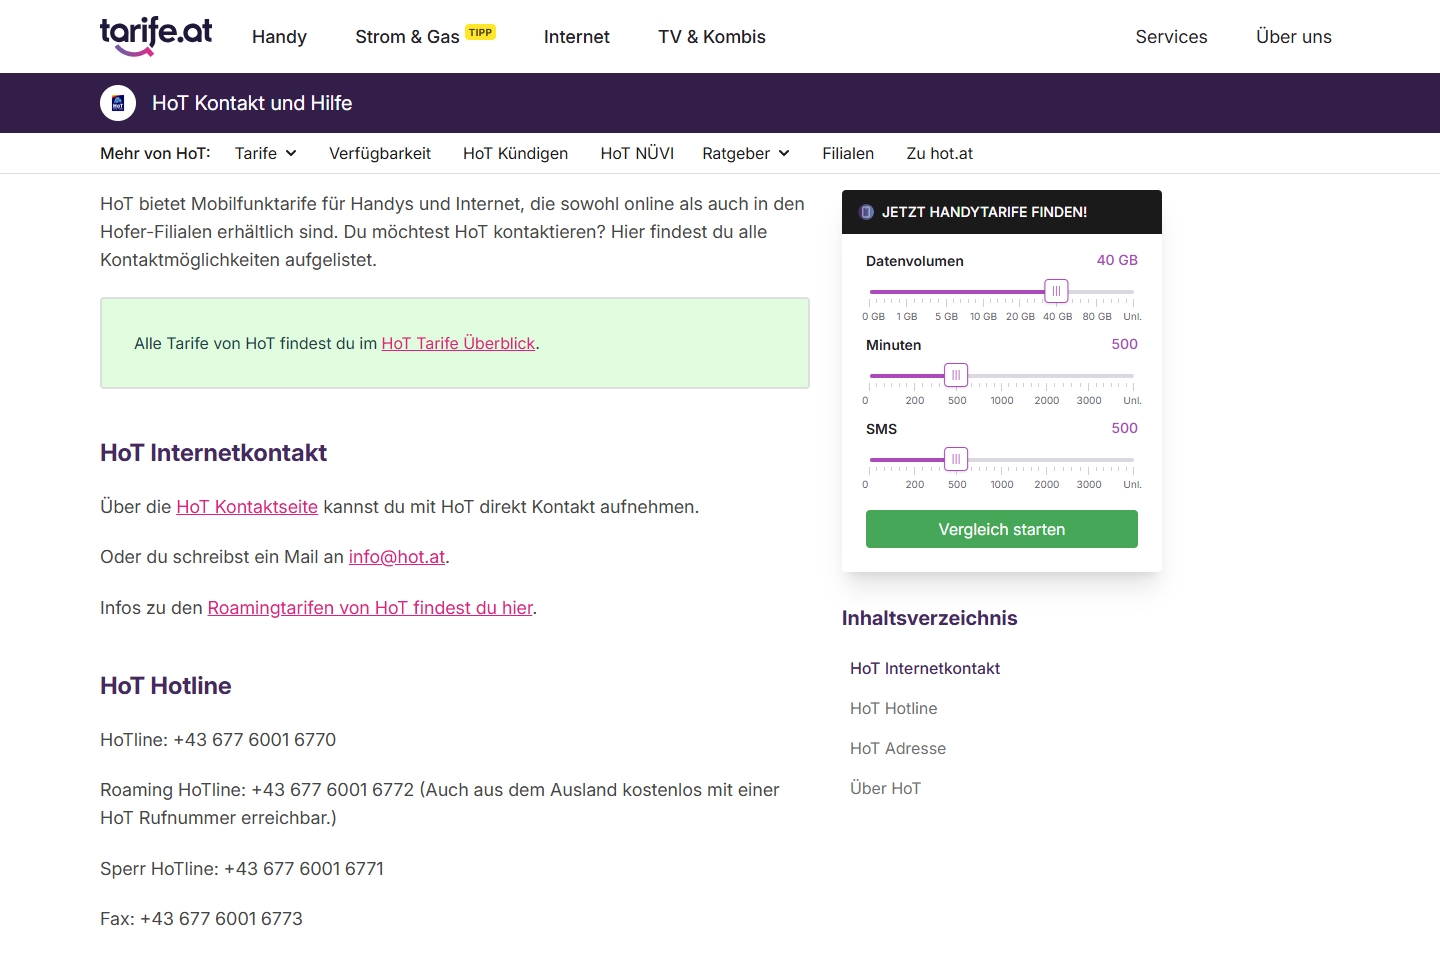This screenshot has height=960, width=1440.
Task: Click the Minuten slider handle
Action: point(956,375)
